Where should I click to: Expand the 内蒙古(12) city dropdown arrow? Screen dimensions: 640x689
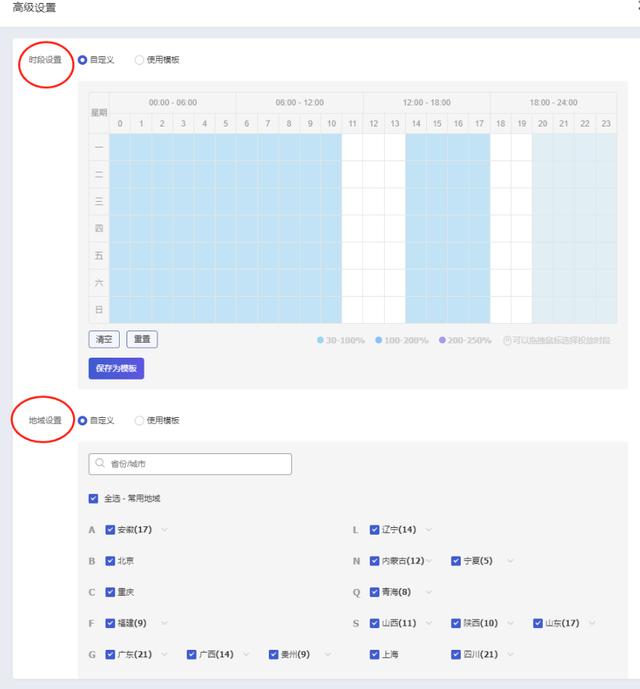(429, 561)
